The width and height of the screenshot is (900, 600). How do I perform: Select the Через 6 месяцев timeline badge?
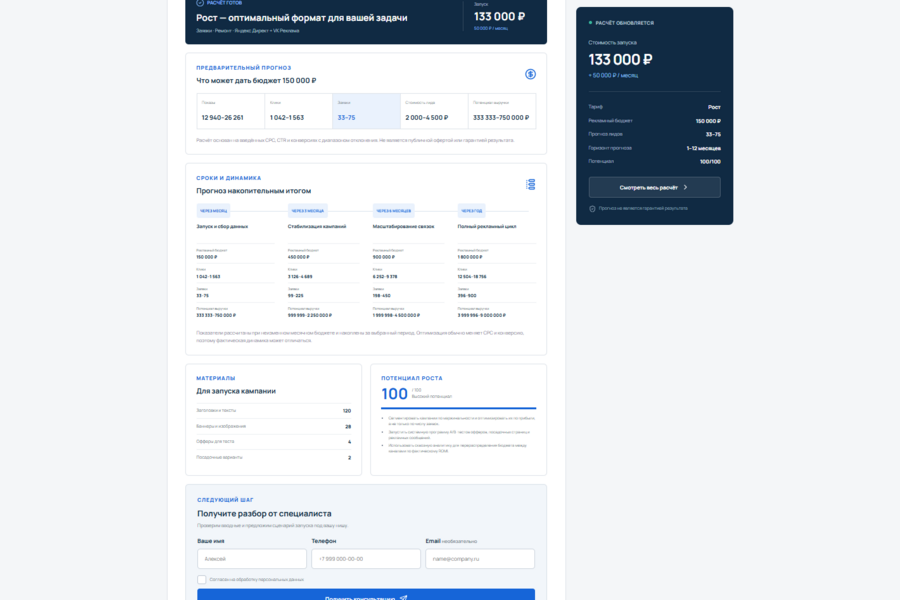394,211
